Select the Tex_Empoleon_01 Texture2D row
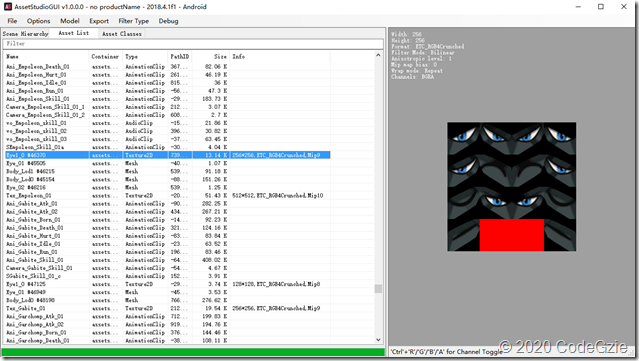The height and width of the screenshot is (361, 639). [168, 196]
